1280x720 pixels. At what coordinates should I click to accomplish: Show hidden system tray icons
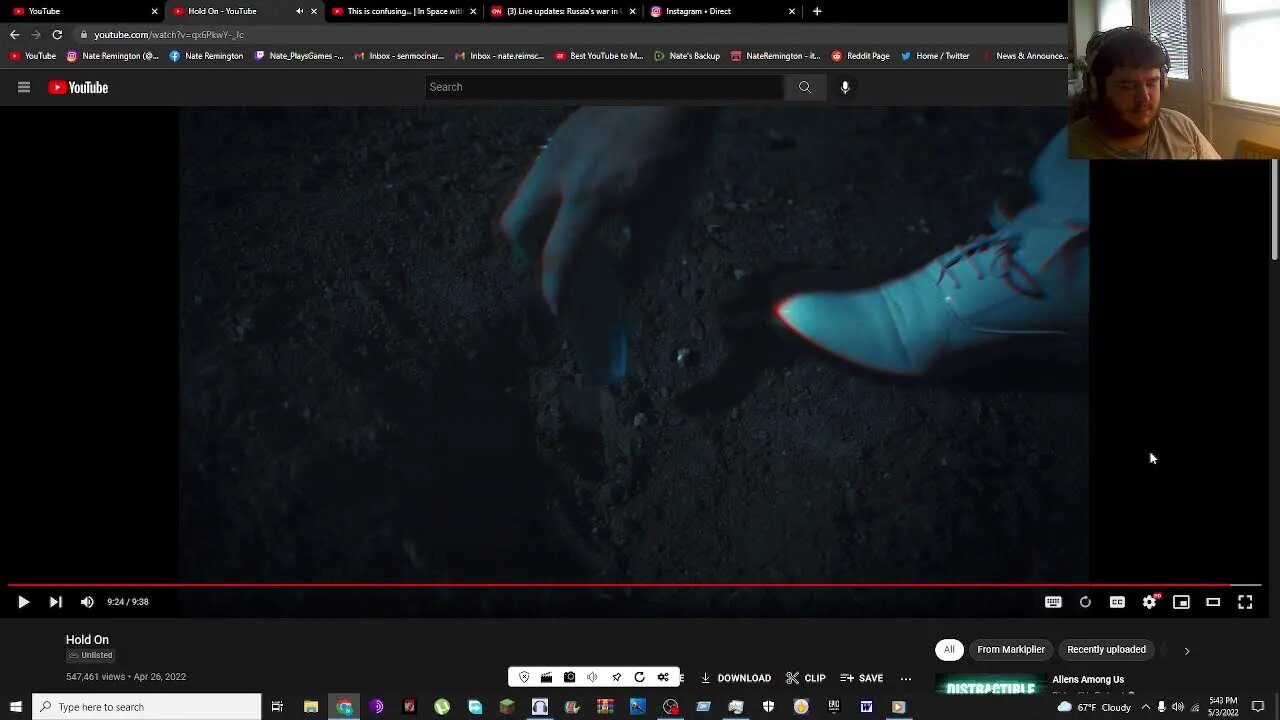pos(1145,707)
